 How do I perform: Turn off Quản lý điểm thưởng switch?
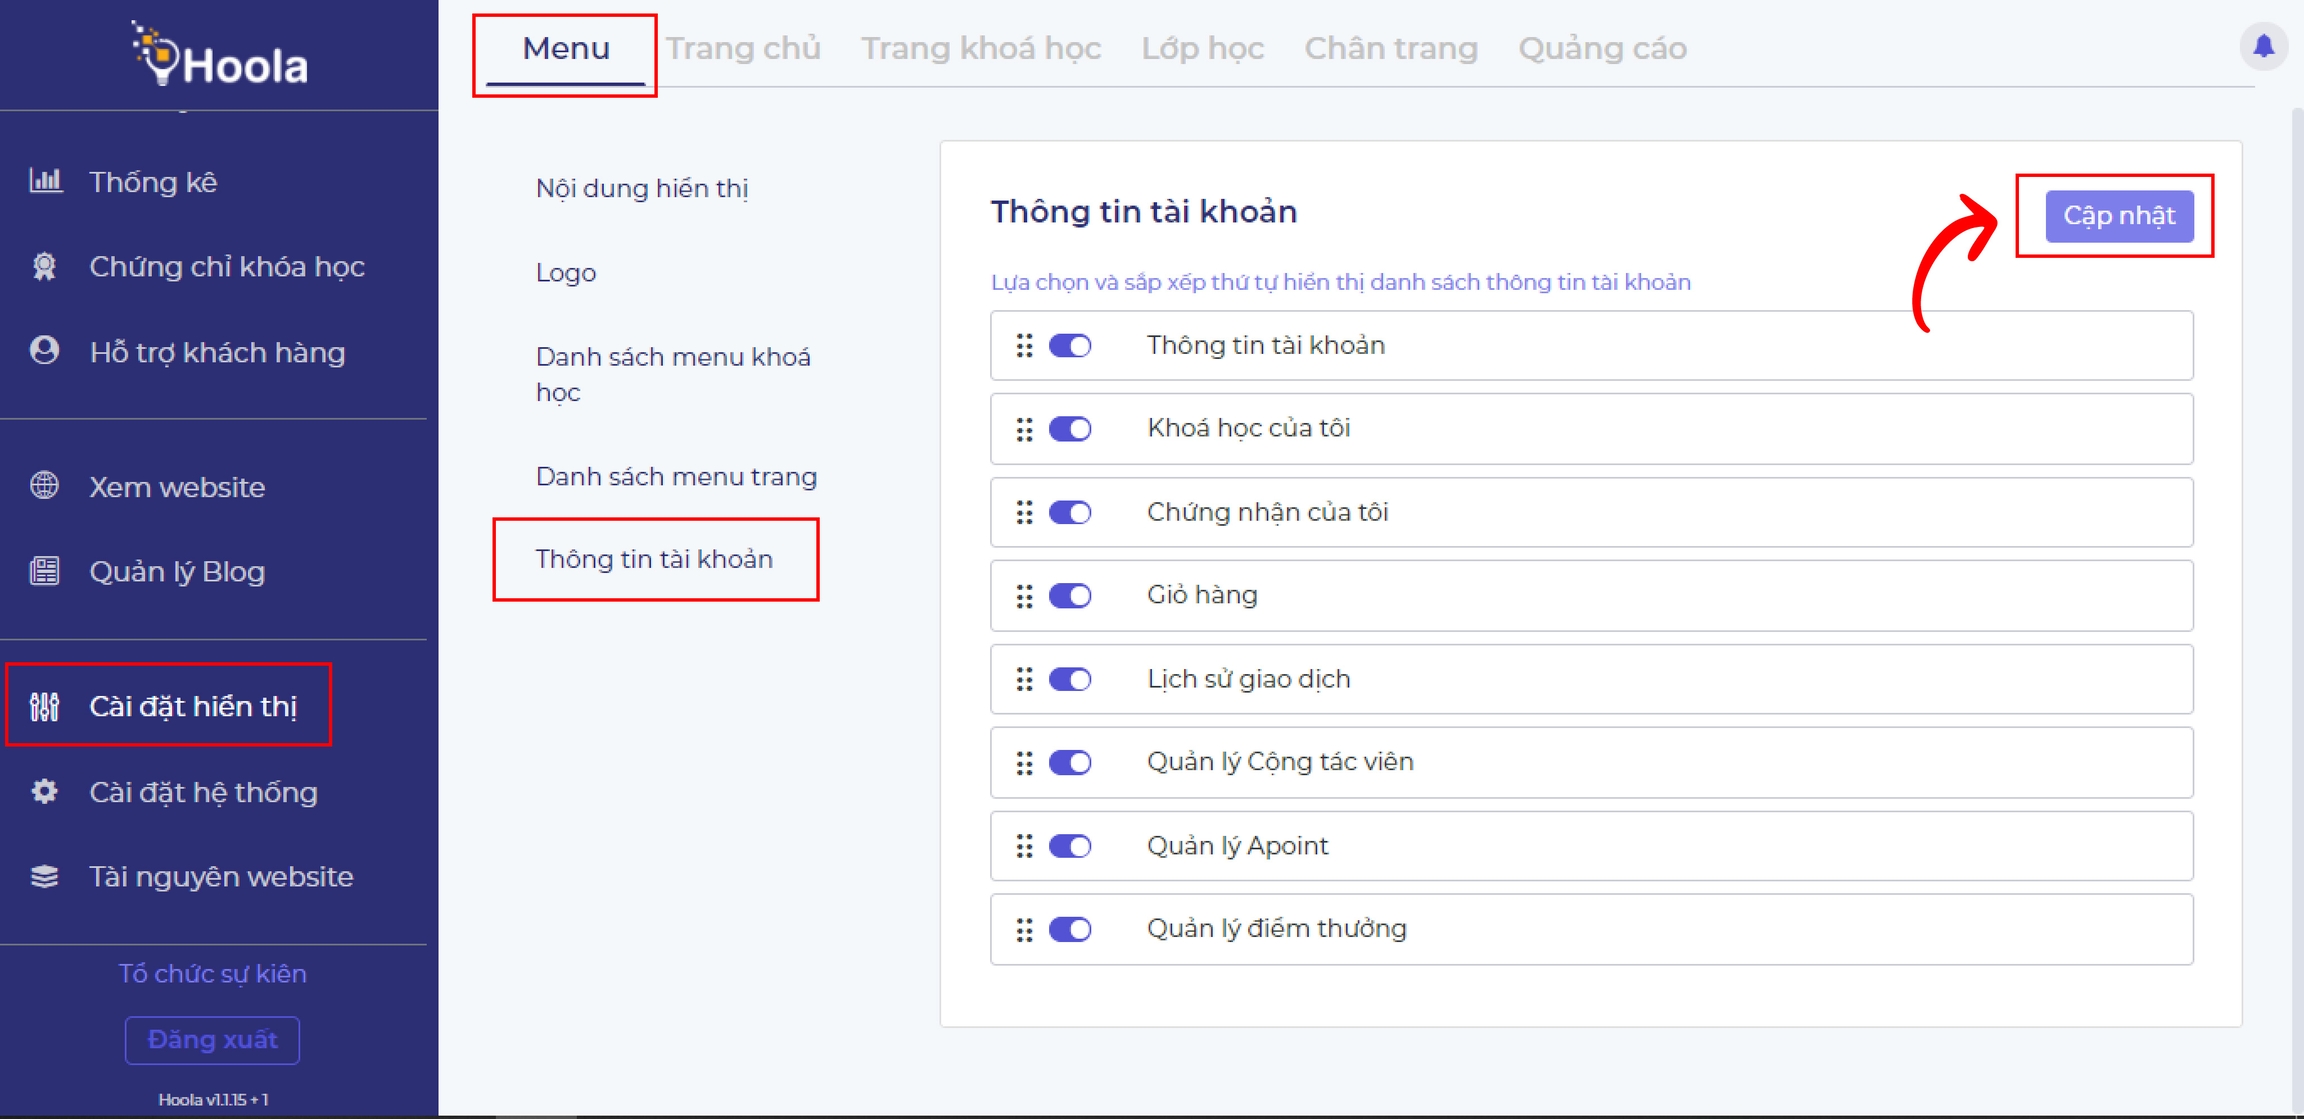pyautogui.click(x=1069, y=929)
